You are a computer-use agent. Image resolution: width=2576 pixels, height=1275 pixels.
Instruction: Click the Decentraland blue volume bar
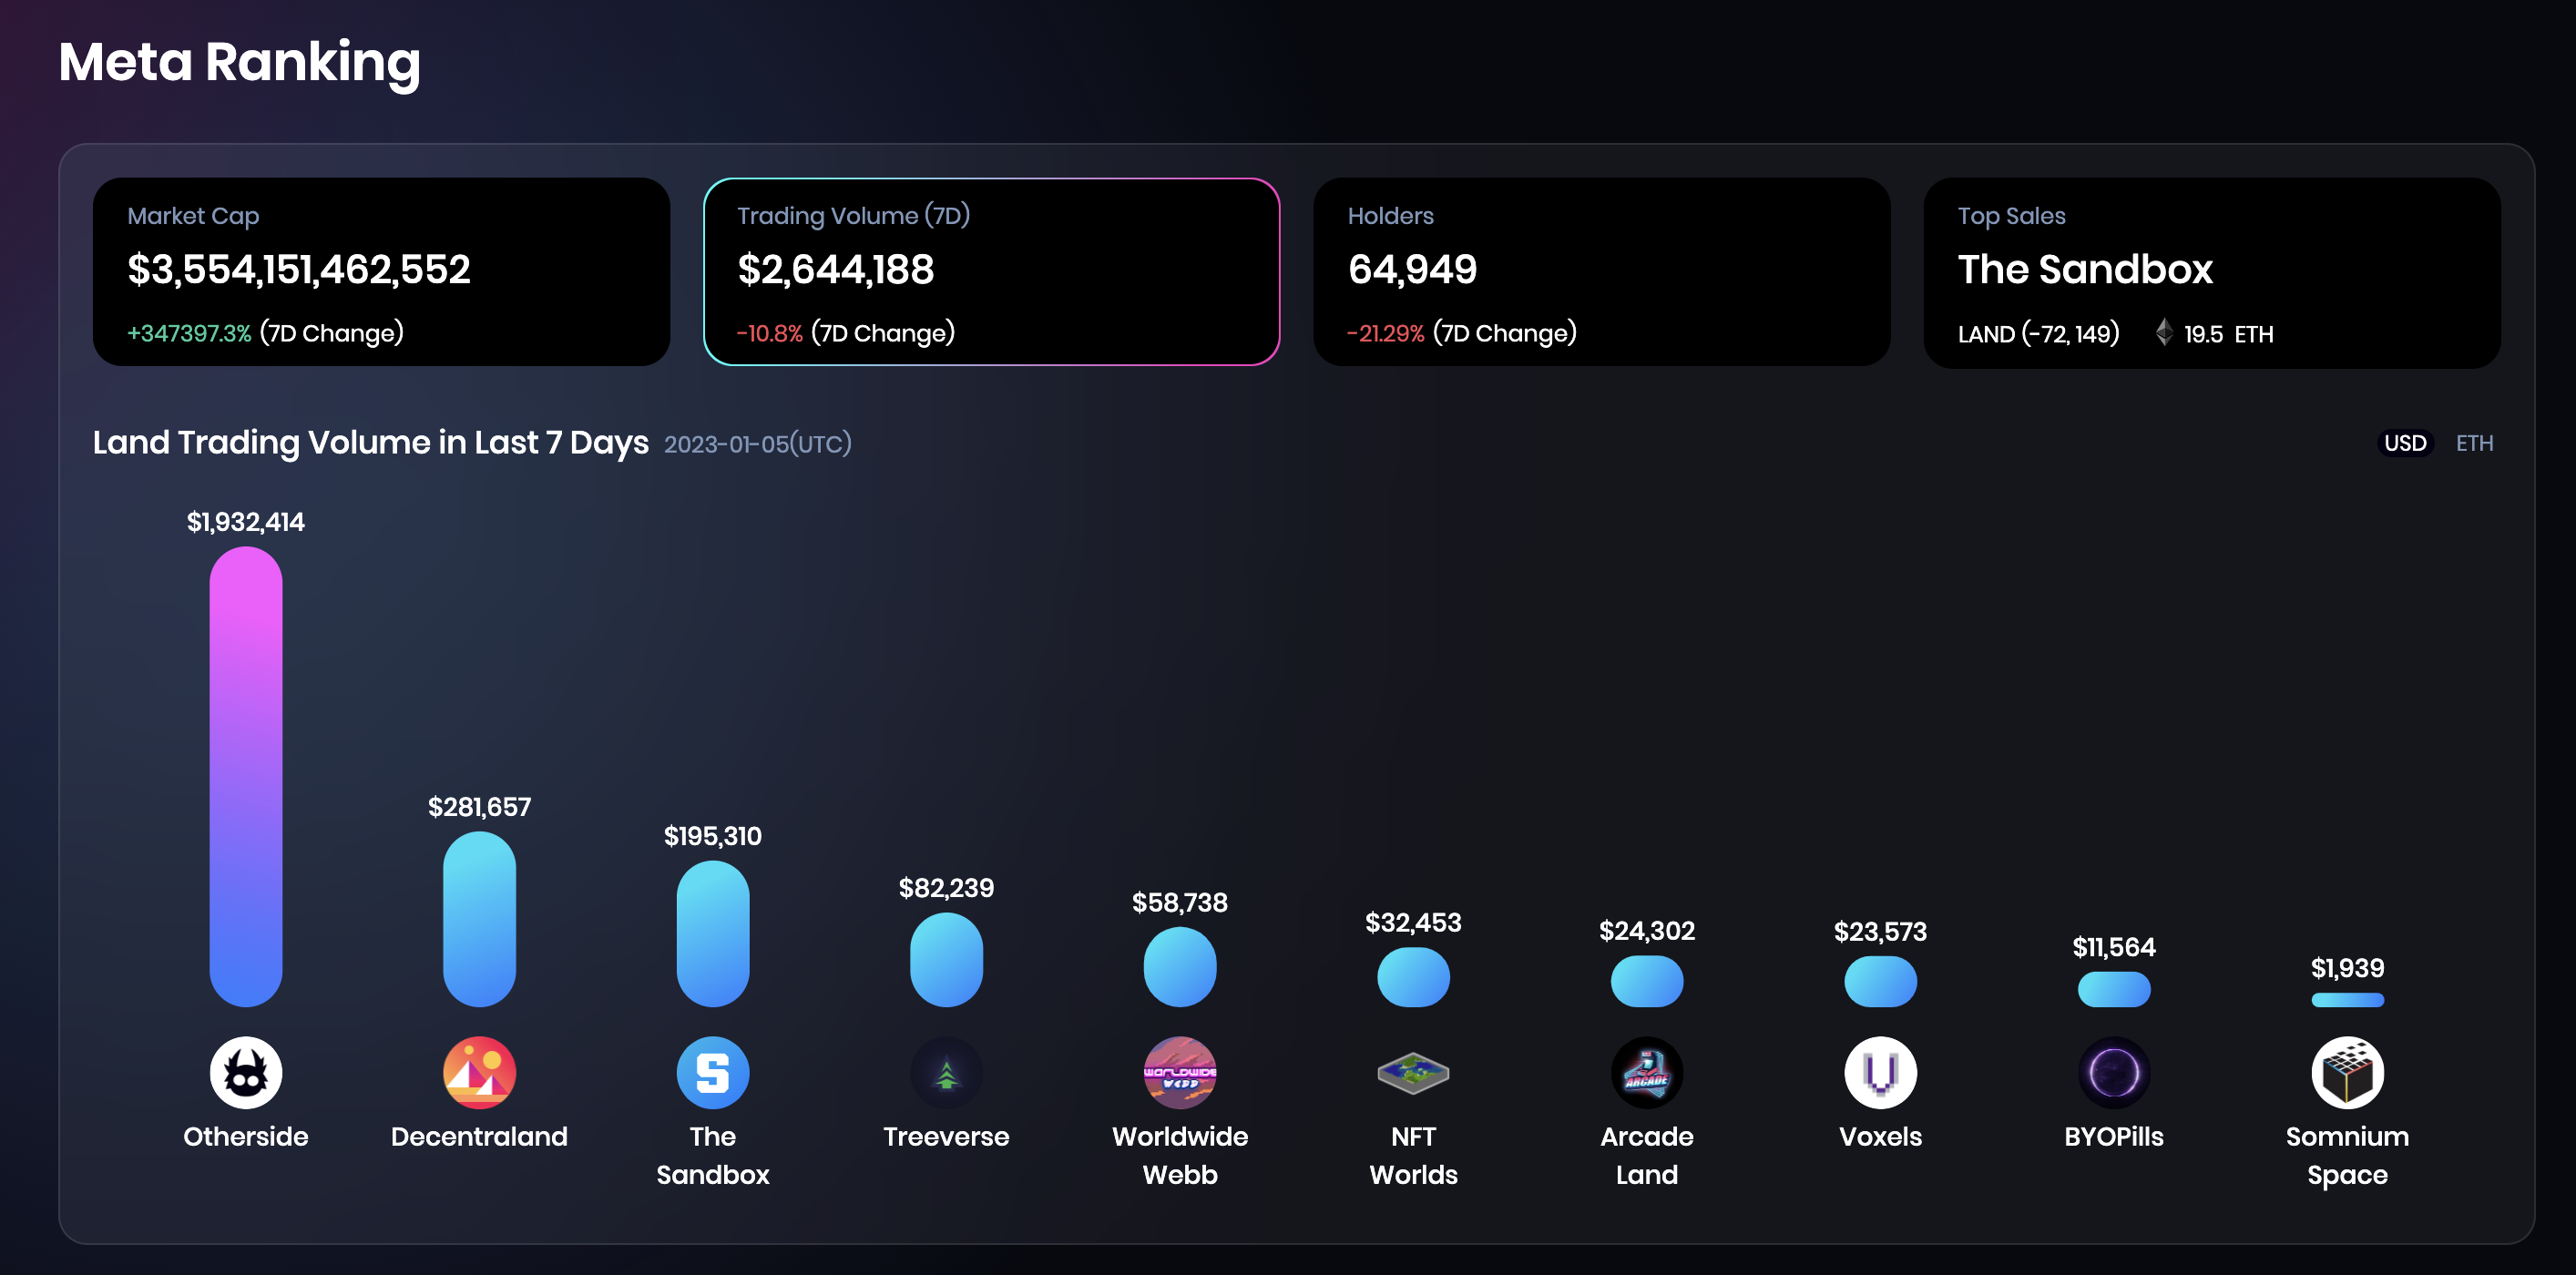pyautogui.click(x=479, y=919)
